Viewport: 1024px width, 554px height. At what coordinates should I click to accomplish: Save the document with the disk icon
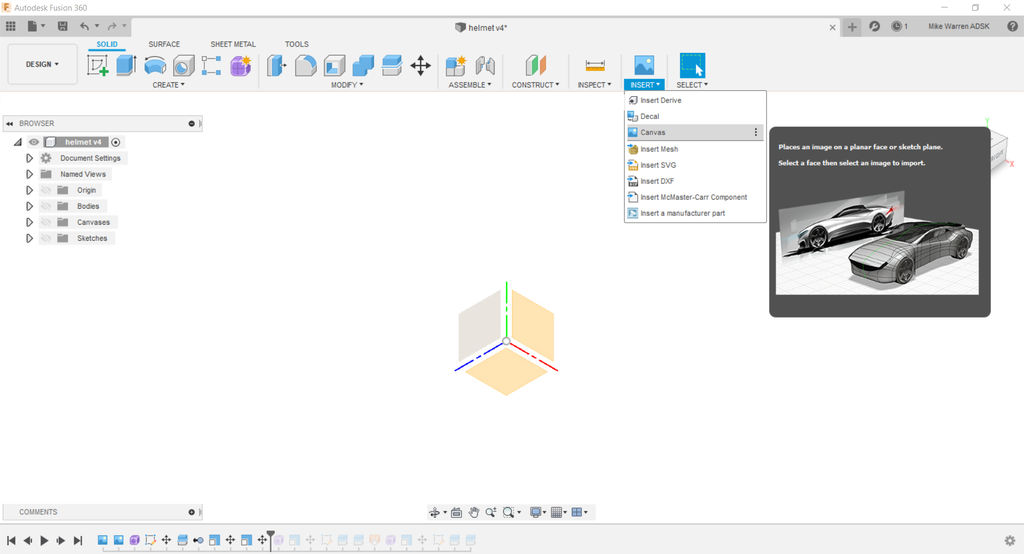tap(63, 26)
